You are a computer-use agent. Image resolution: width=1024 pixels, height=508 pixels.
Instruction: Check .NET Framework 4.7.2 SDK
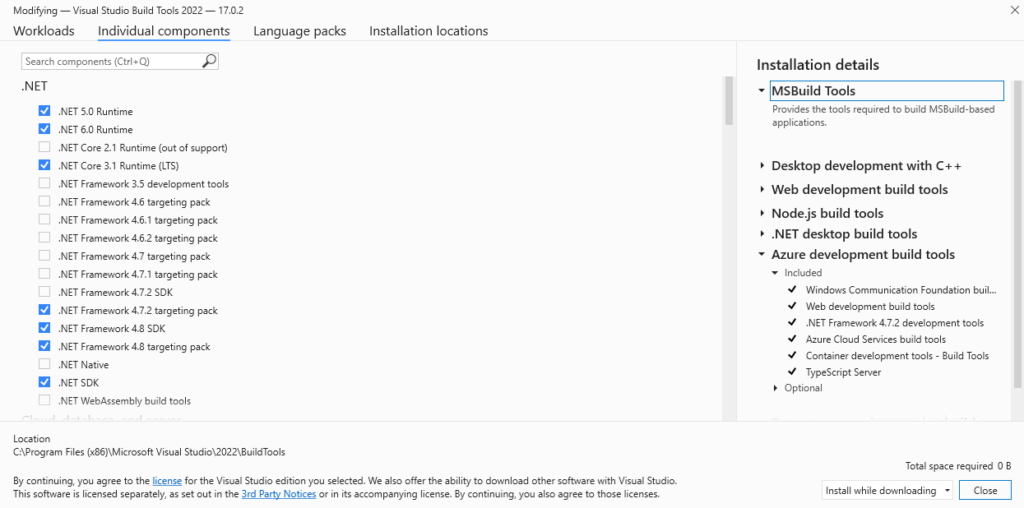click(44, 292)
